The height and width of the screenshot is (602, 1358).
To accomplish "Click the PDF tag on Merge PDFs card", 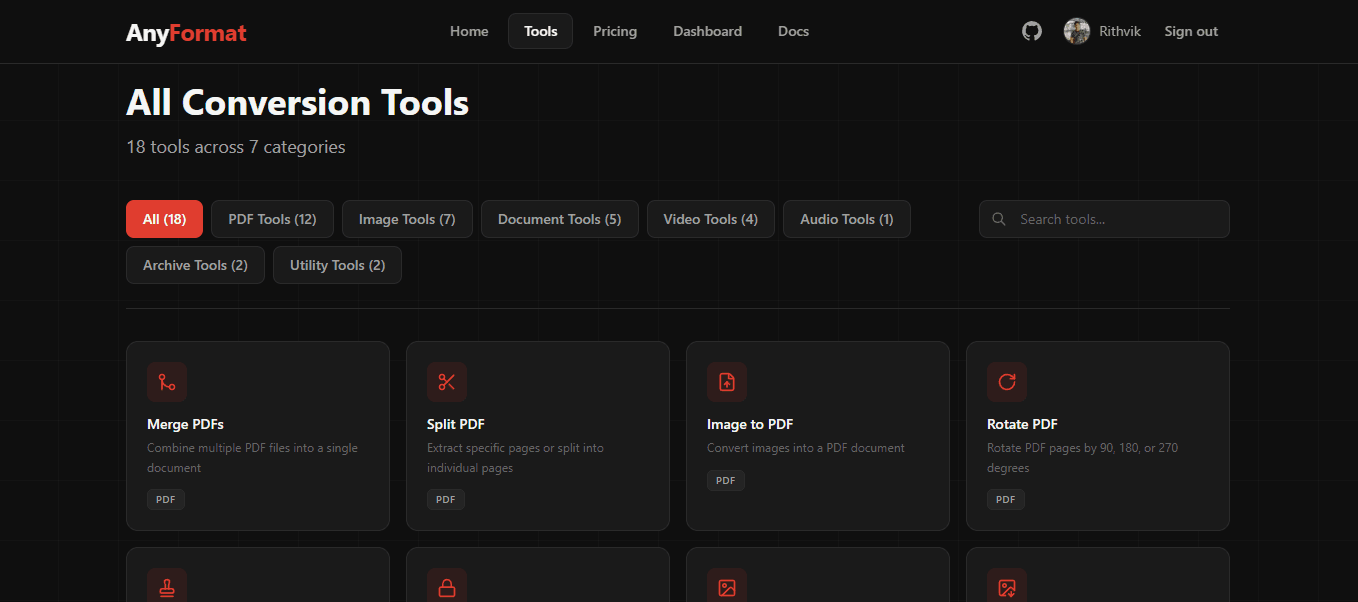I will pos(166,499).
